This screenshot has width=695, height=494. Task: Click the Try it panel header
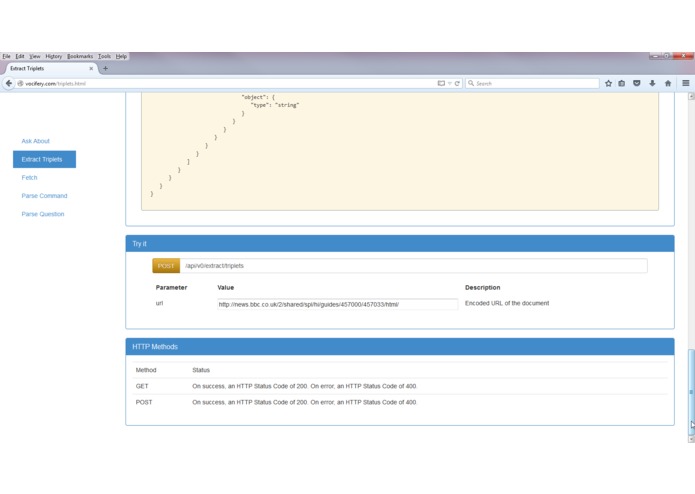tap(400, 244)
